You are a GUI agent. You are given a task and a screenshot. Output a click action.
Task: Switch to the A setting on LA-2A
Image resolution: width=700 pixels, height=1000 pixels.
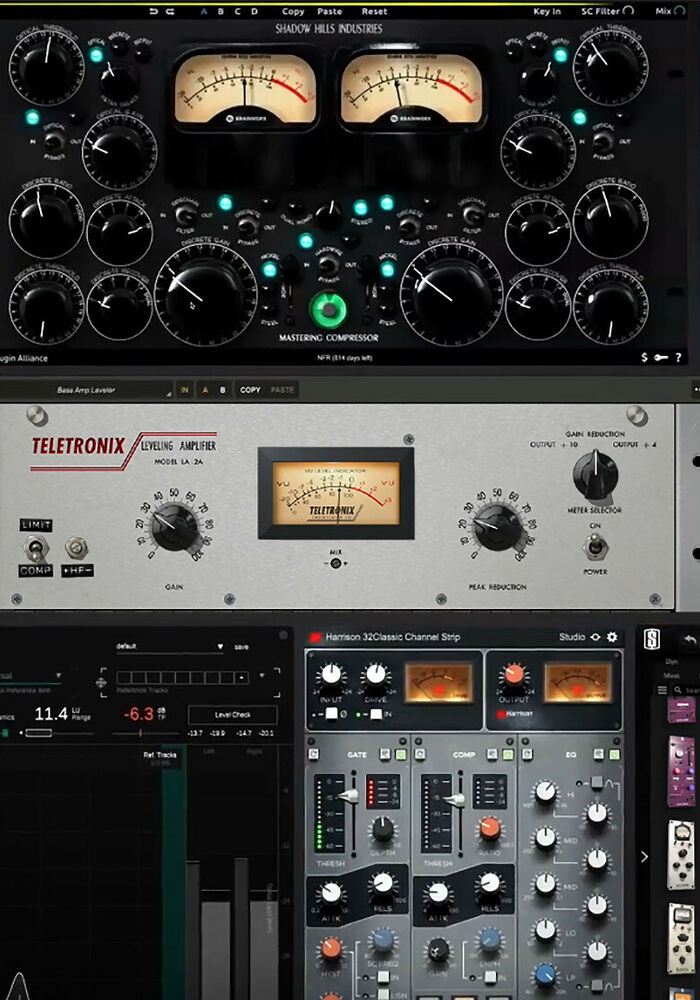[x=206, y=390]
